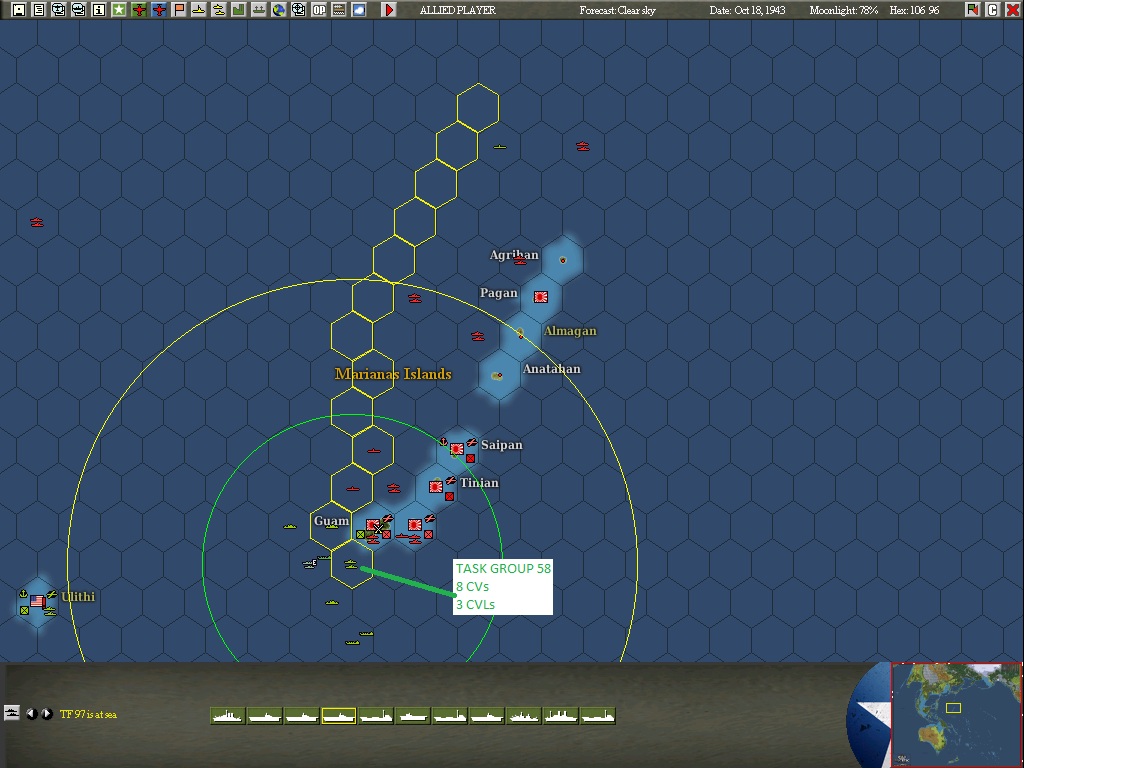Viewport: 1137px width, 774px height.
Task: Click the anchor port symbol at Ulithi
Action: point(23,594)
